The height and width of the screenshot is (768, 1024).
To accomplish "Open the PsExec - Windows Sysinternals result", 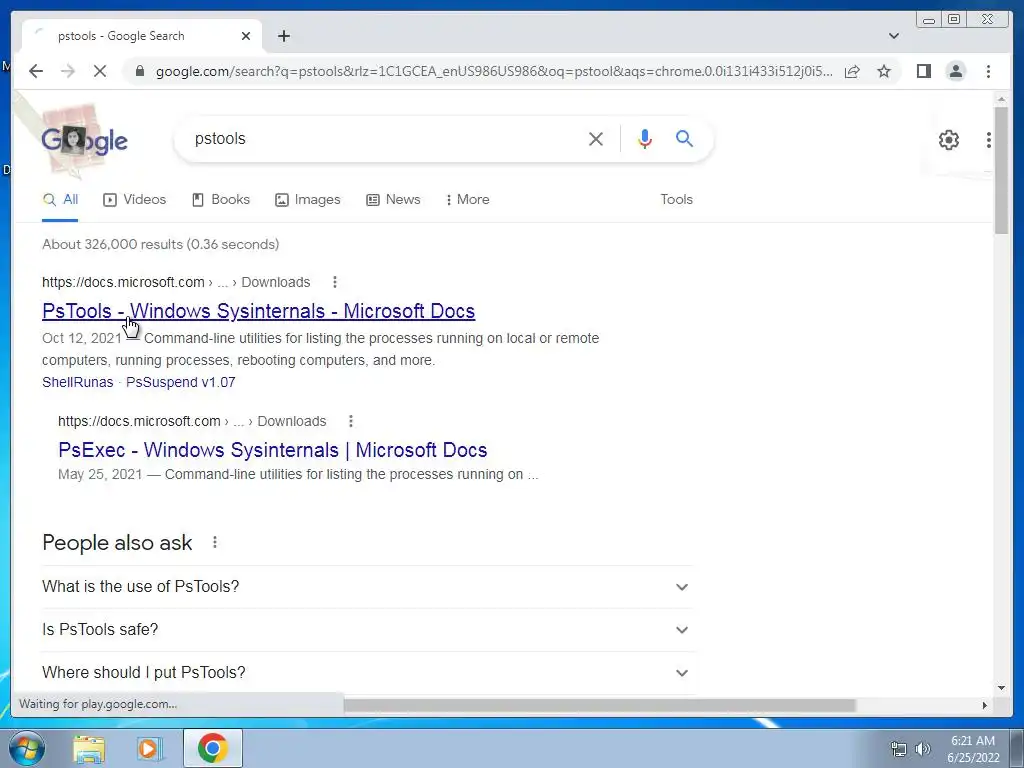I will click(x=272, y=450).
